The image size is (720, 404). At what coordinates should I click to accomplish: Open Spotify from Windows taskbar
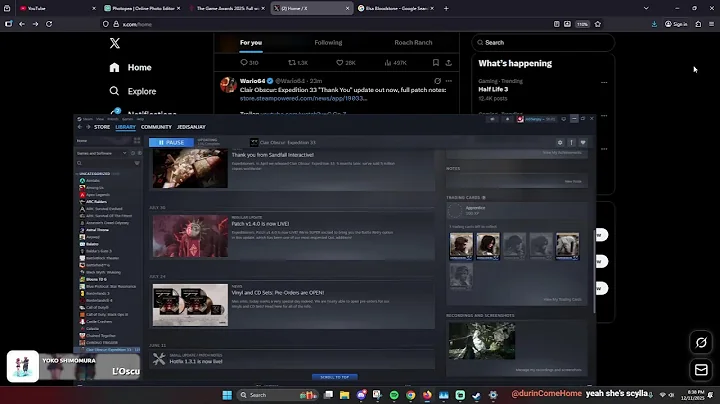pos(394,395)
